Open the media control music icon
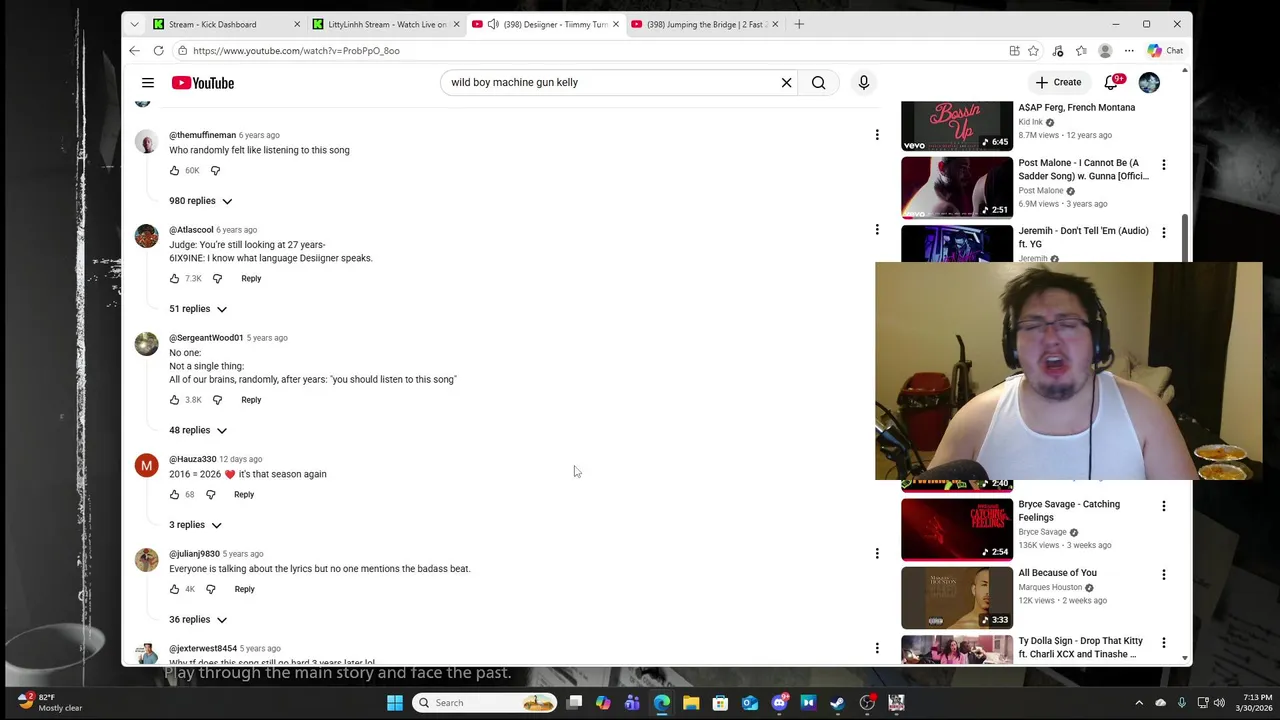The image size is (1280, 720). tap(1058, 51)
